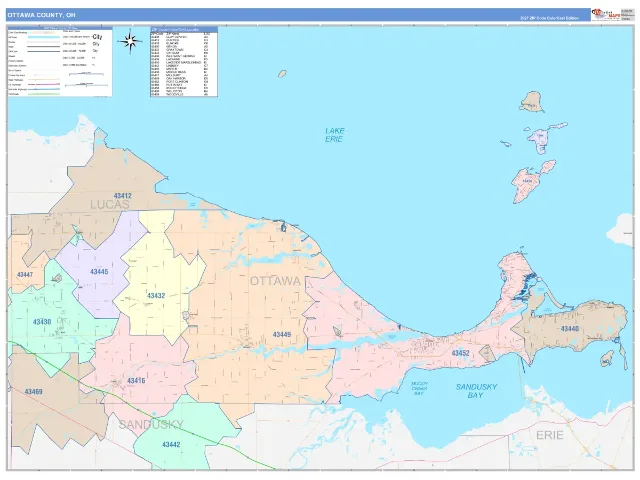This screenshot has width=640, height=480.
Task: Click the Market Maps logo in header
Action: tap(606, 15)
